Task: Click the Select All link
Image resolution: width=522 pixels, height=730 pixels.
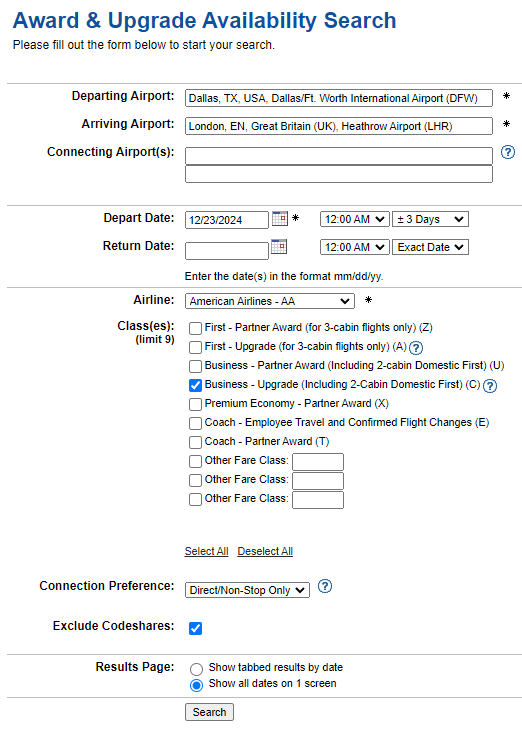Action: point(206,551)
